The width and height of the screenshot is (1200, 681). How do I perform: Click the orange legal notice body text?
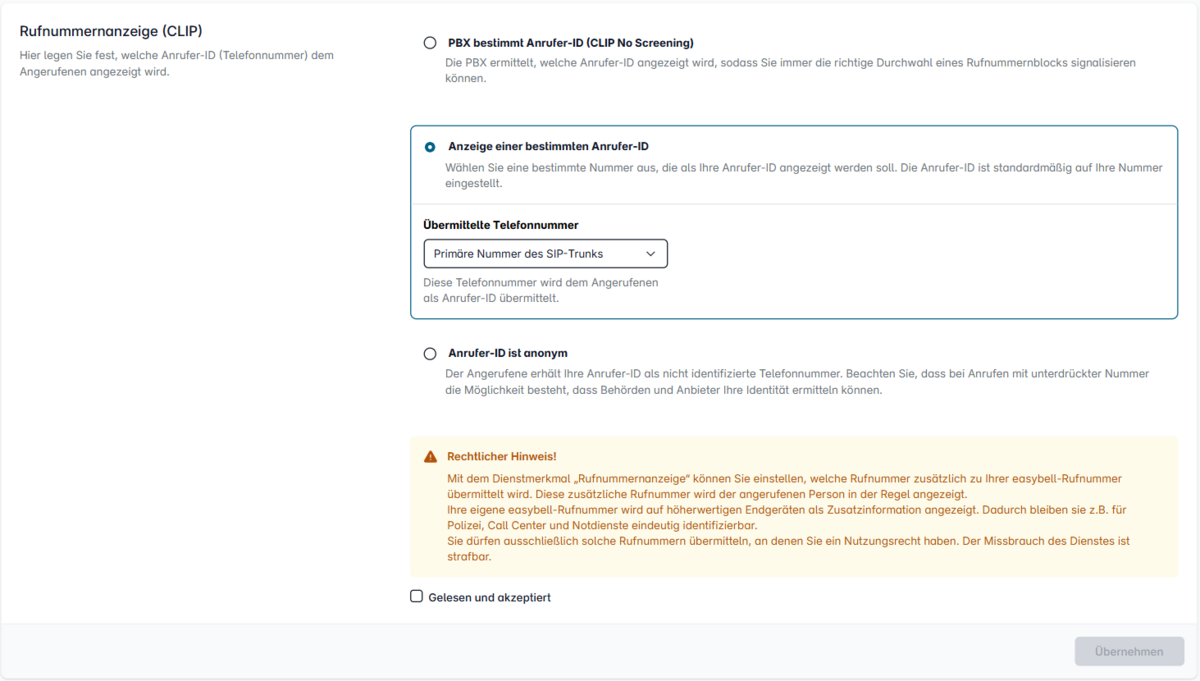[788, 517]
